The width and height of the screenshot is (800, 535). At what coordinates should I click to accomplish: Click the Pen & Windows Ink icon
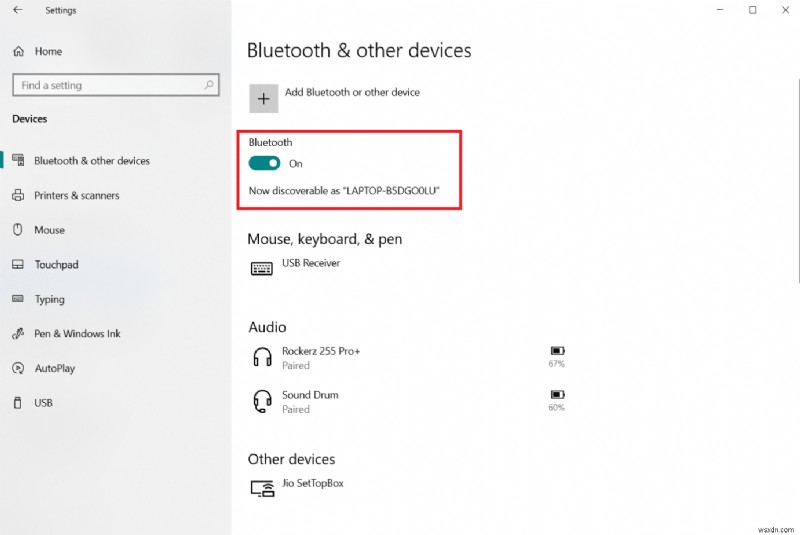click(x=18, y=334)
